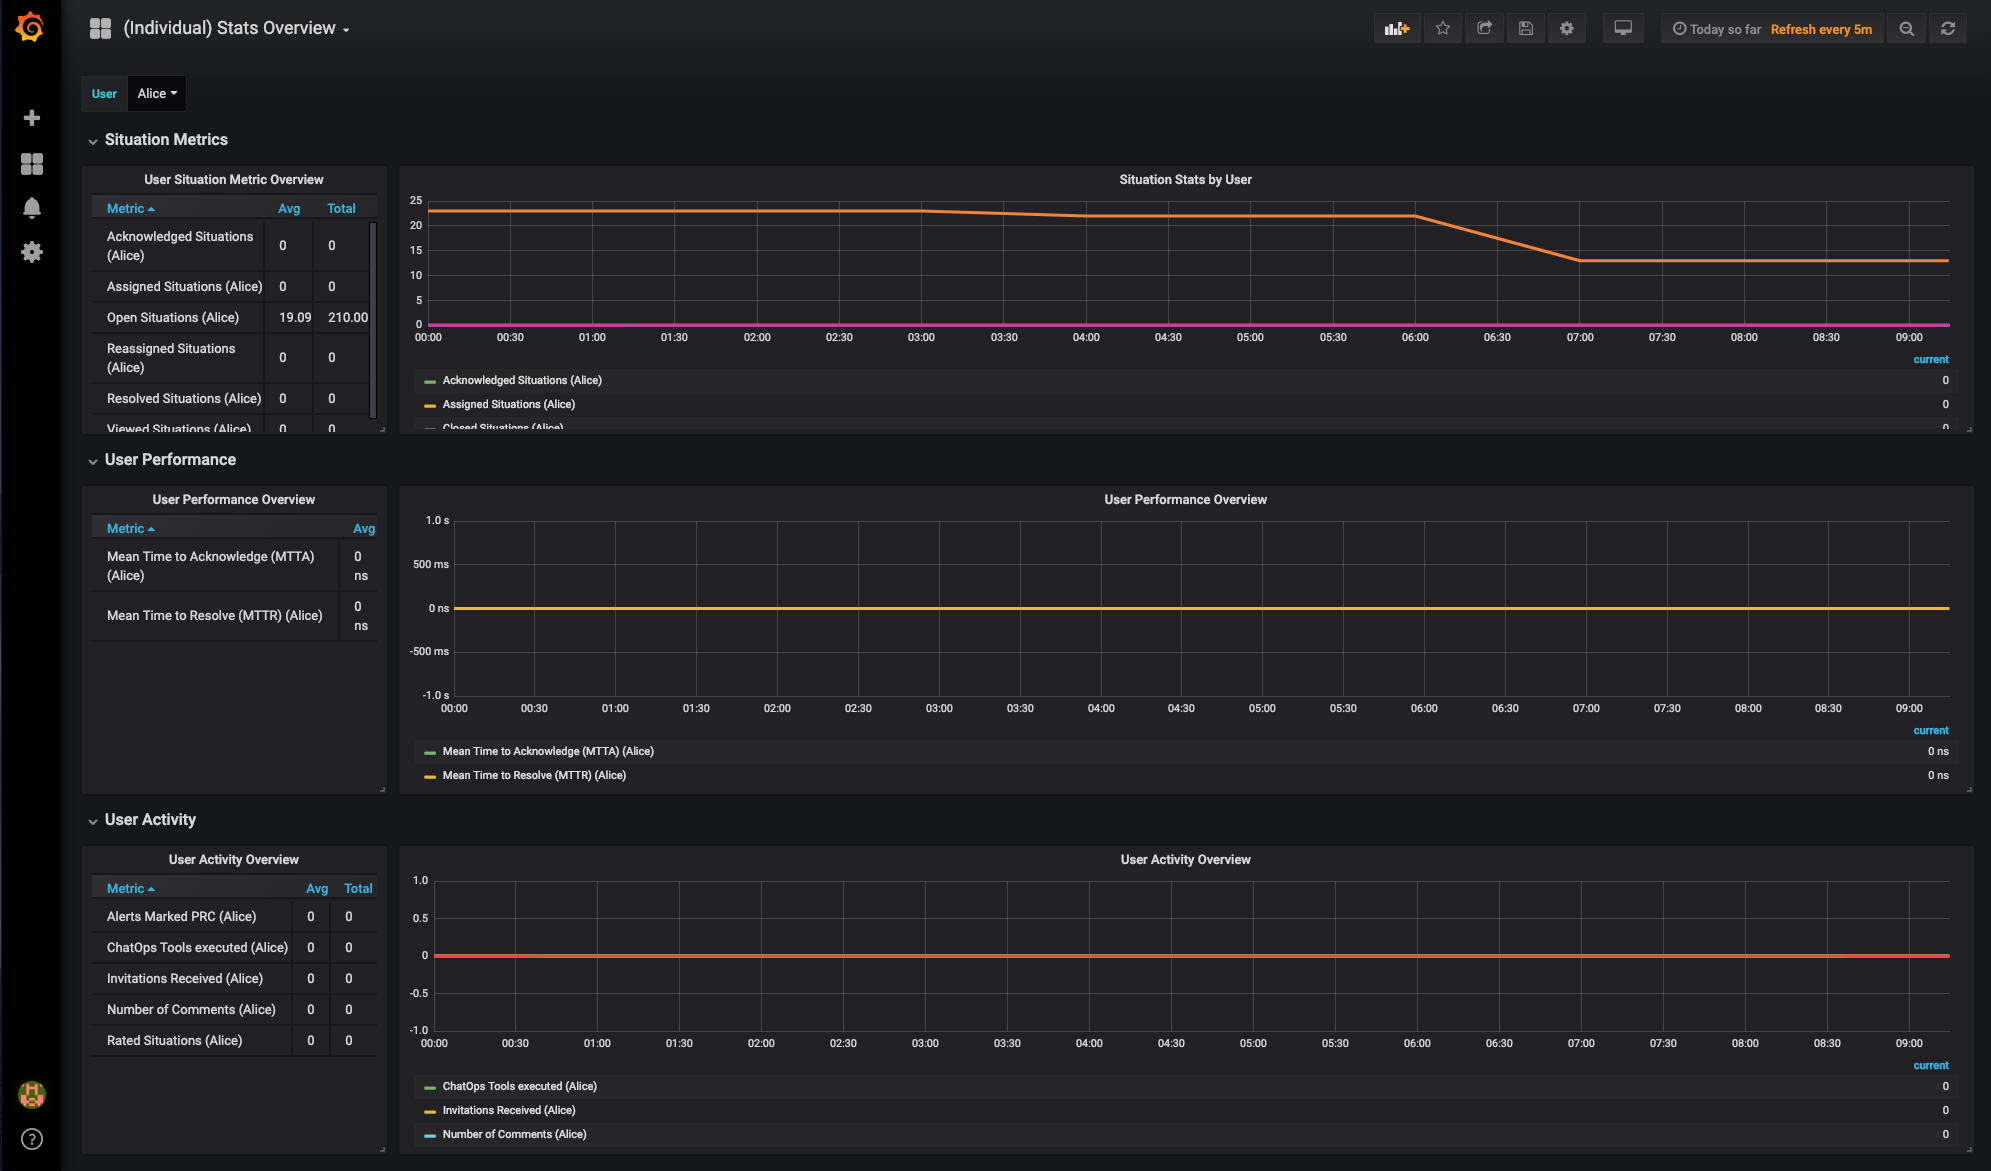Screen dimensions: 1991x1171
Task: Open time picker Today so far
Action: click(1717, 29)
